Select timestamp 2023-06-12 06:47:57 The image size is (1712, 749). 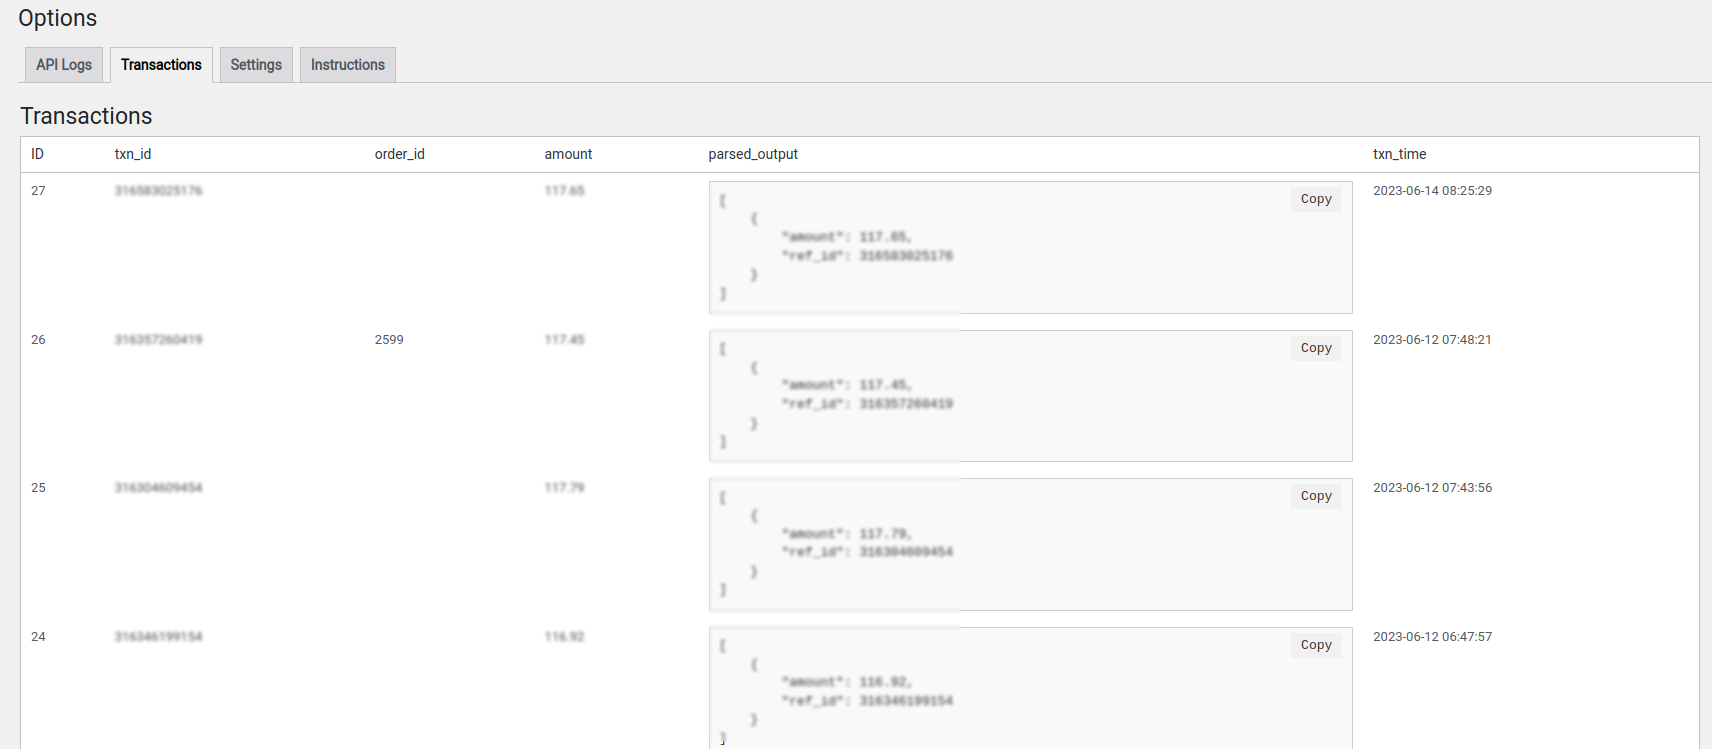click(1432, 637)
